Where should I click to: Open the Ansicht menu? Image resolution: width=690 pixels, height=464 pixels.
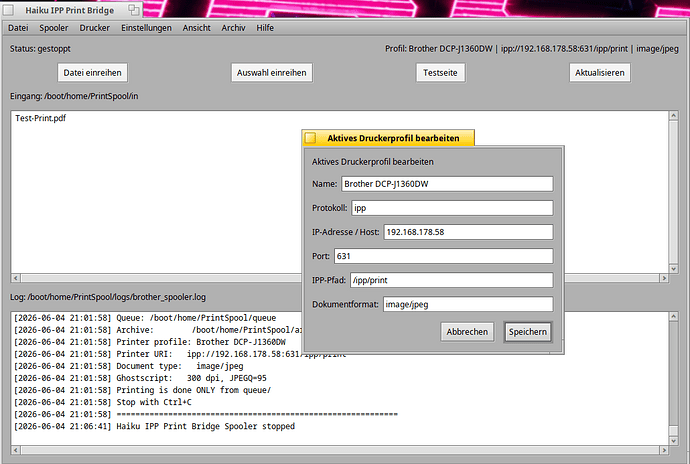click(x=197, y=28)
